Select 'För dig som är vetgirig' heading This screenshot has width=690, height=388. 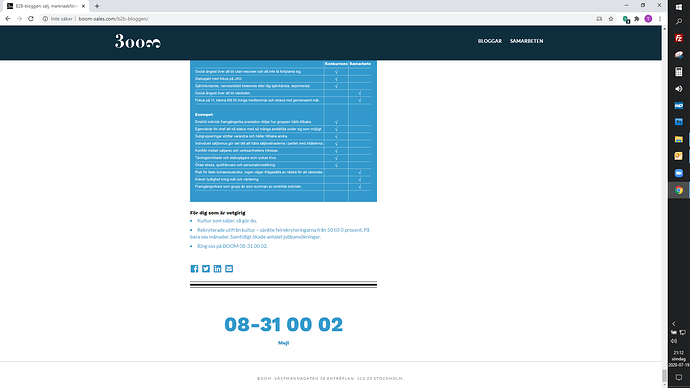pyautogui.click(x=218, y=212)
